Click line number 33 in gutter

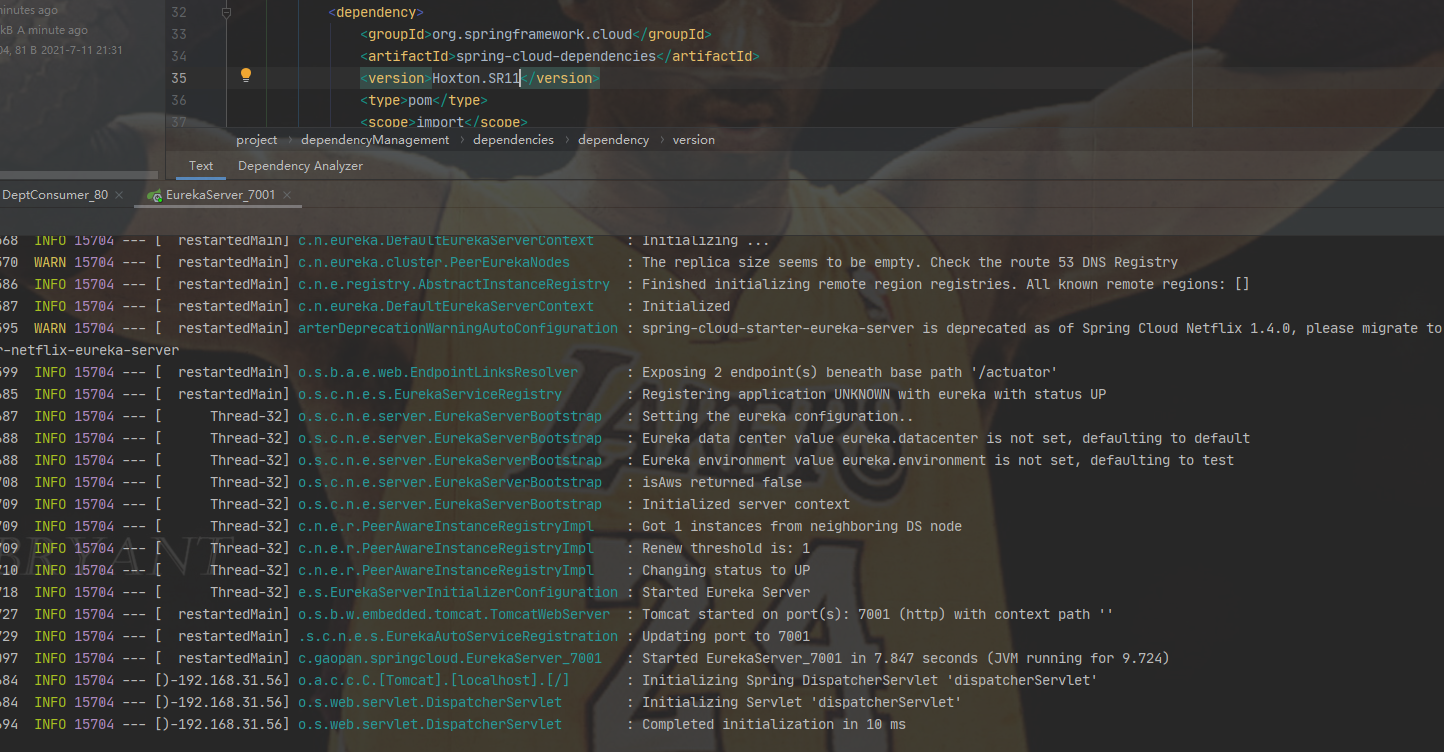[179, 35]
